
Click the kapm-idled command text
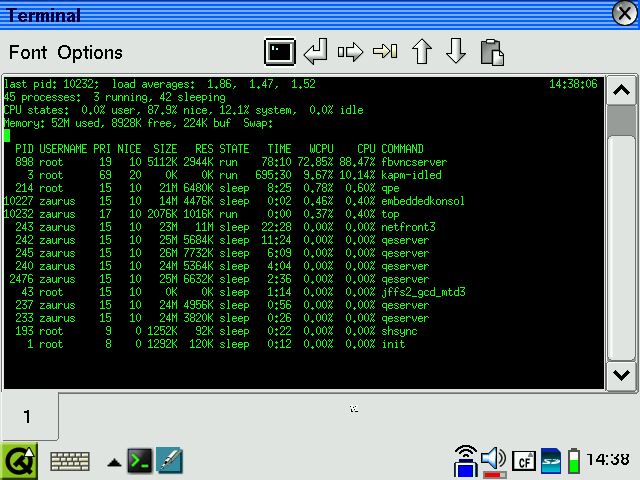[411, 175]
